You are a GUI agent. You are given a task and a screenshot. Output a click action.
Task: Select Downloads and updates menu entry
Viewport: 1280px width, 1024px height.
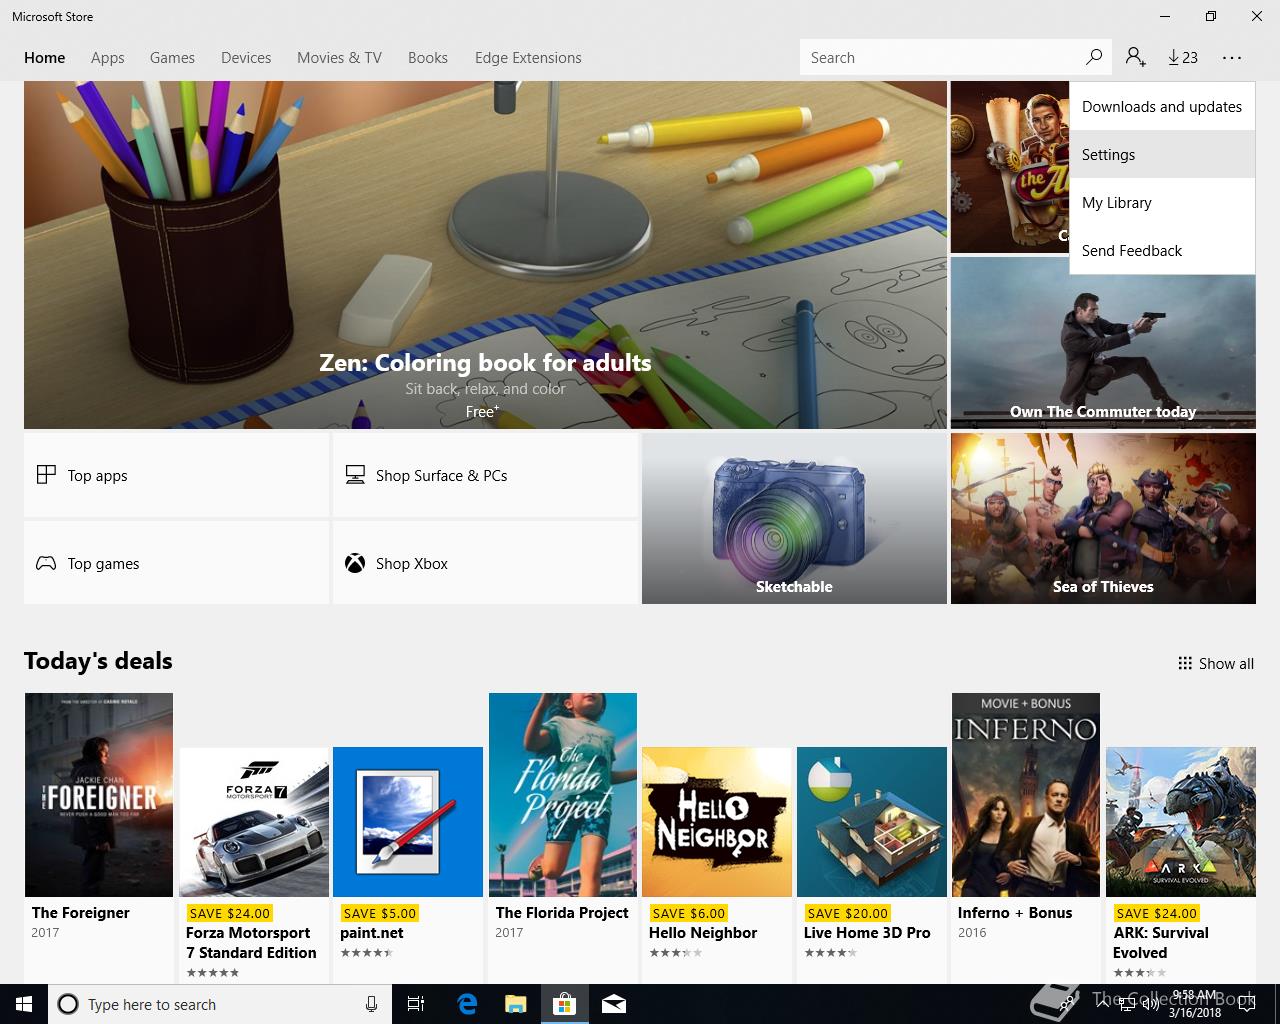[x=1162, y=107]
